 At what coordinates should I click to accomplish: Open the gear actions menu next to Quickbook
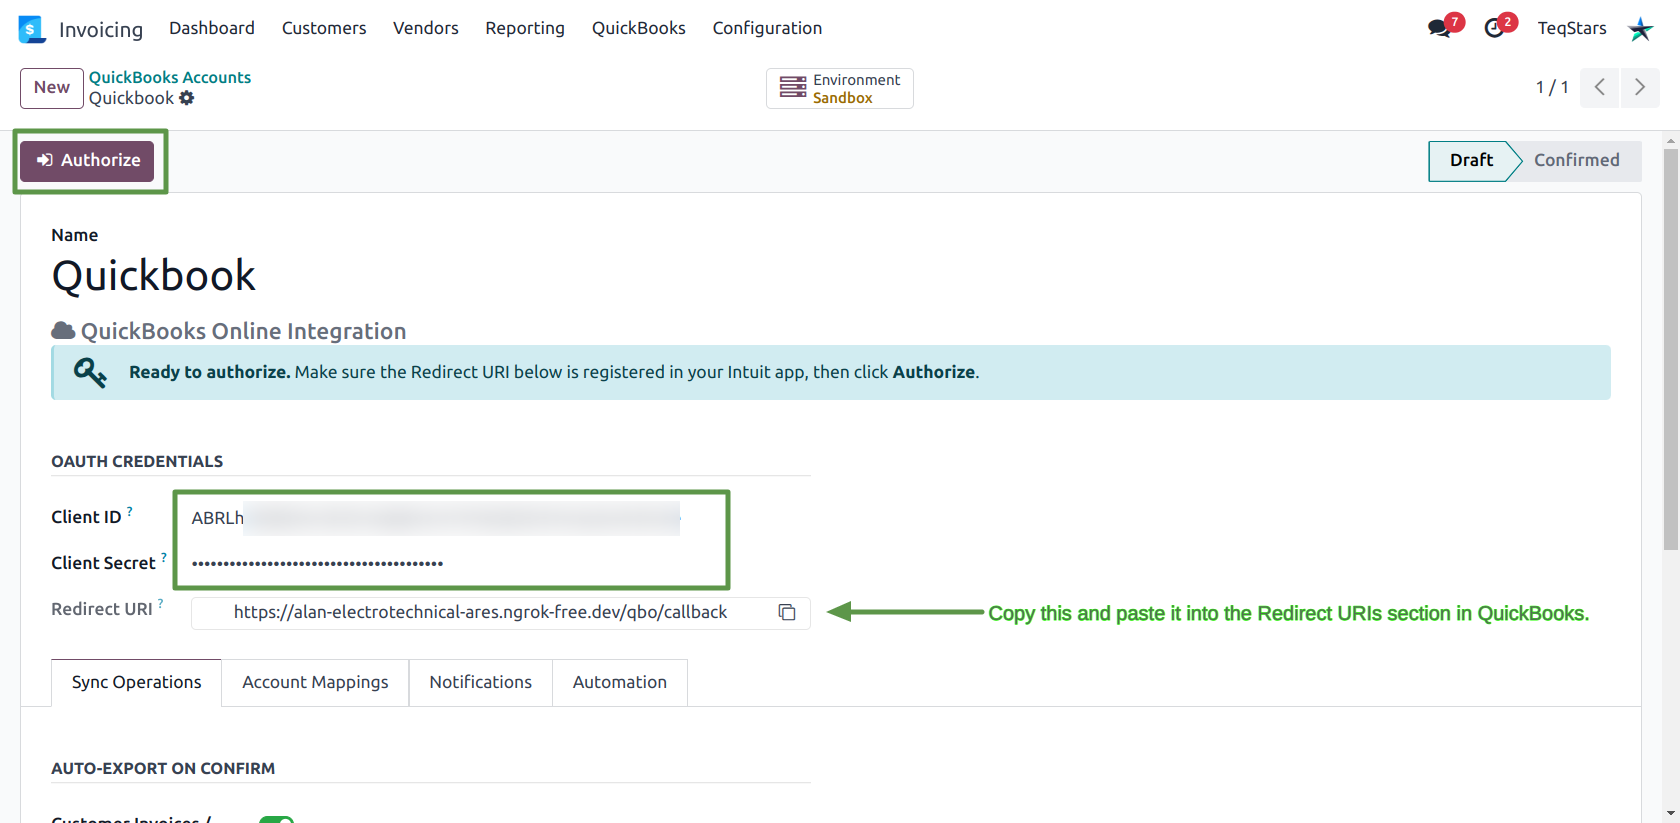[x=187, y=98]
